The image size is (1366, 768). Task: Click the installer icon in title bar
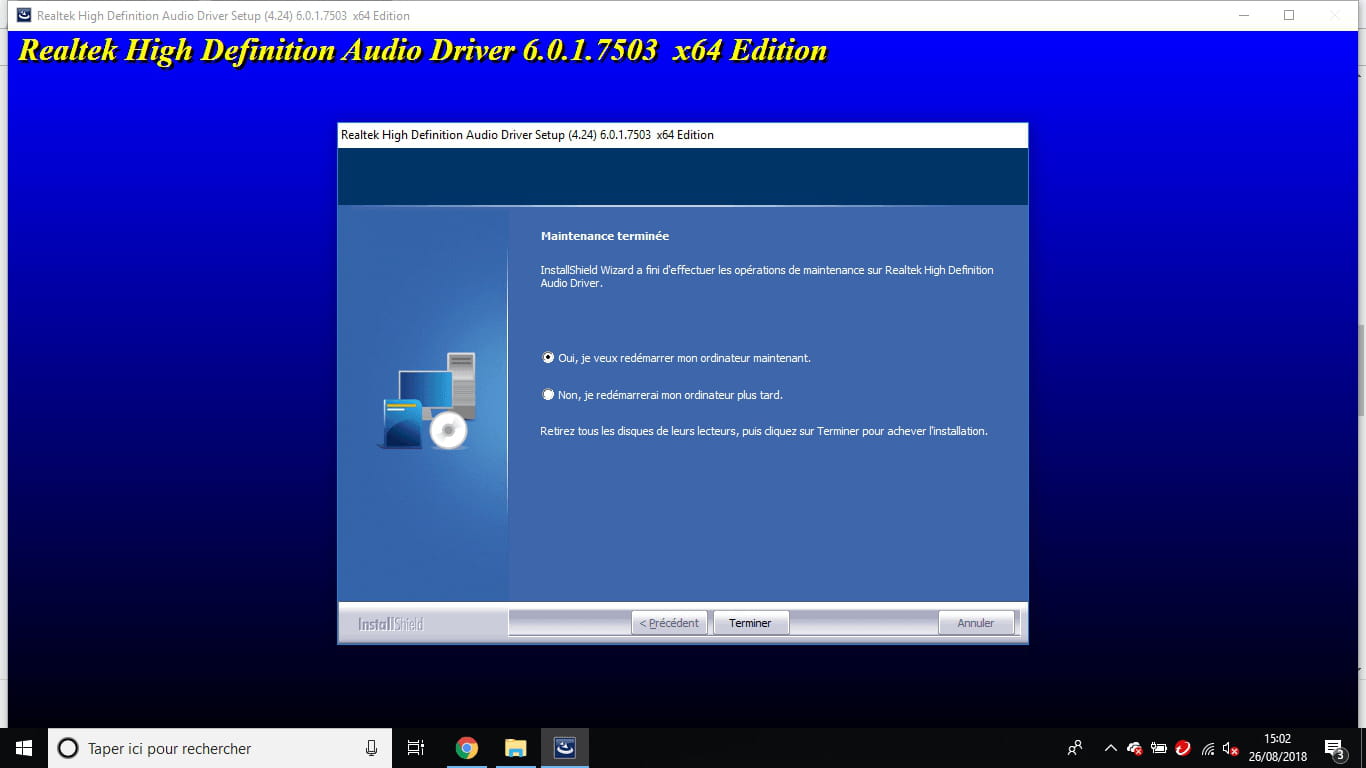click(24, 15)
